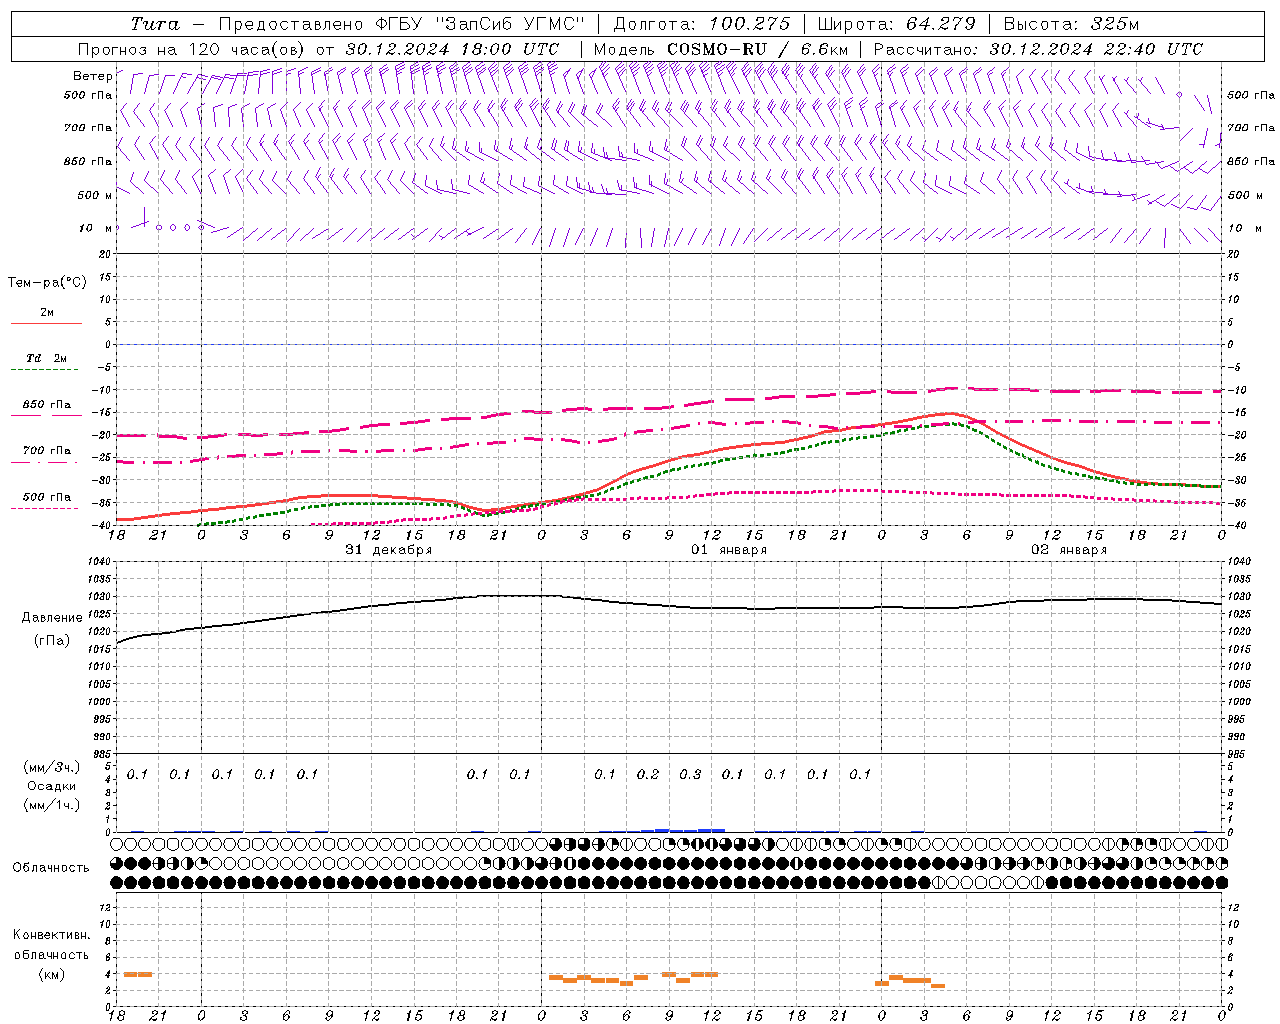This screenshot has width=1280, height=1024.
Task: Select the "0.3" precipitation value
Action: pos(690,774)
